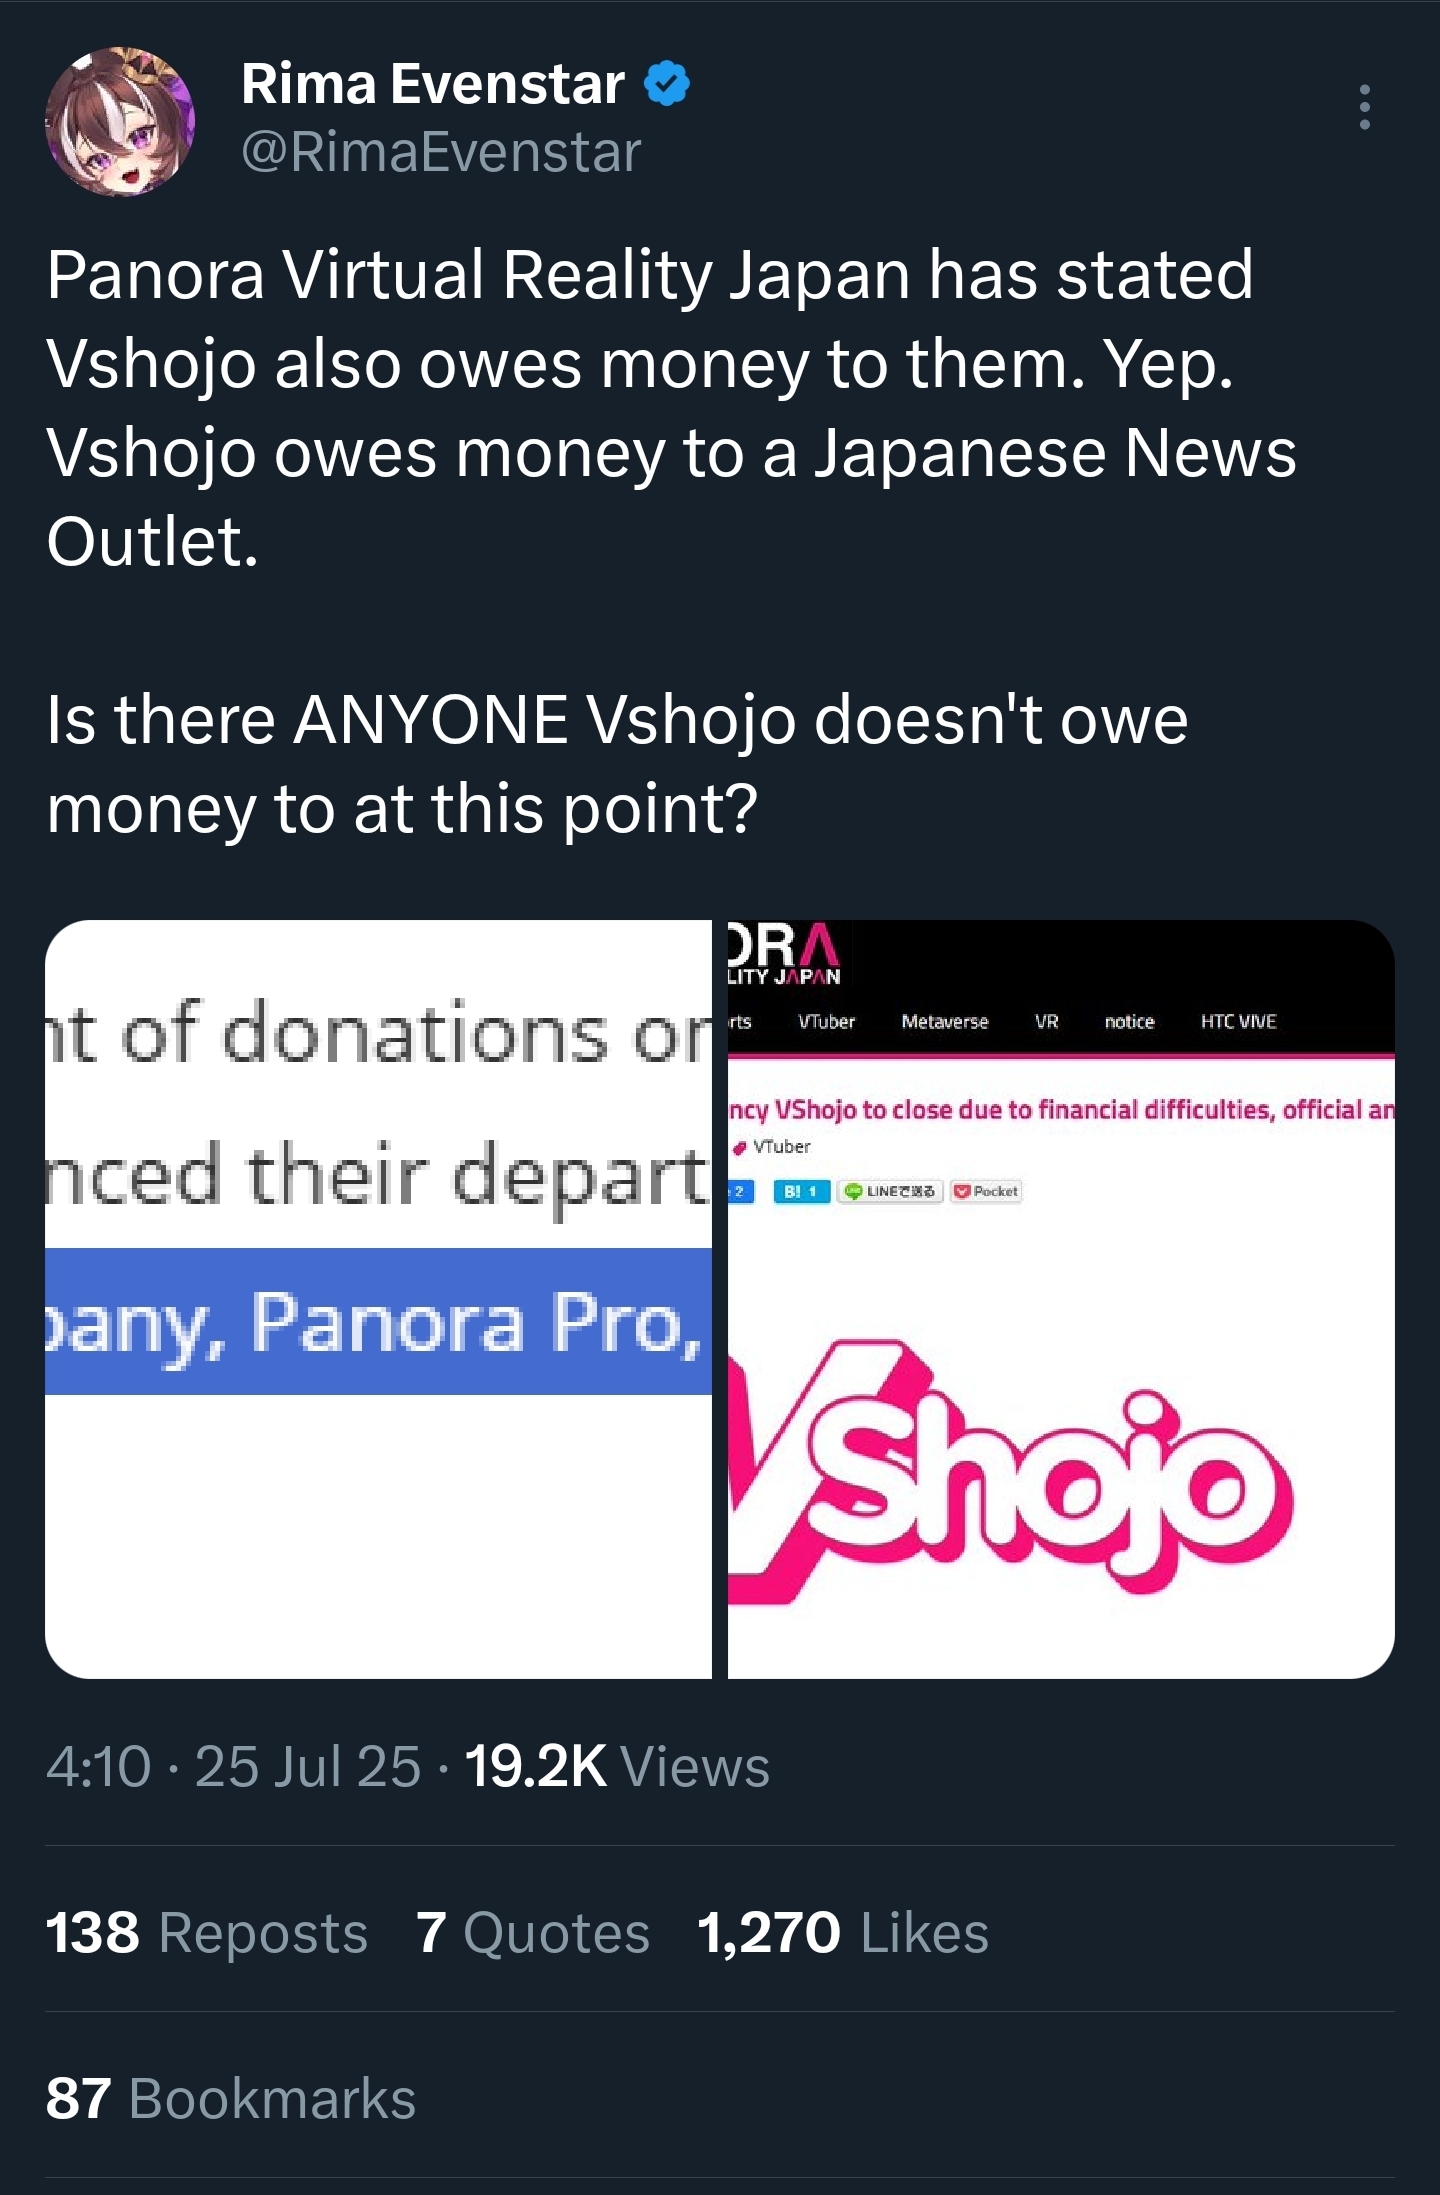Click the Pocket share icon
The image size is (1440, 2195).
[x=986, y=1191]
